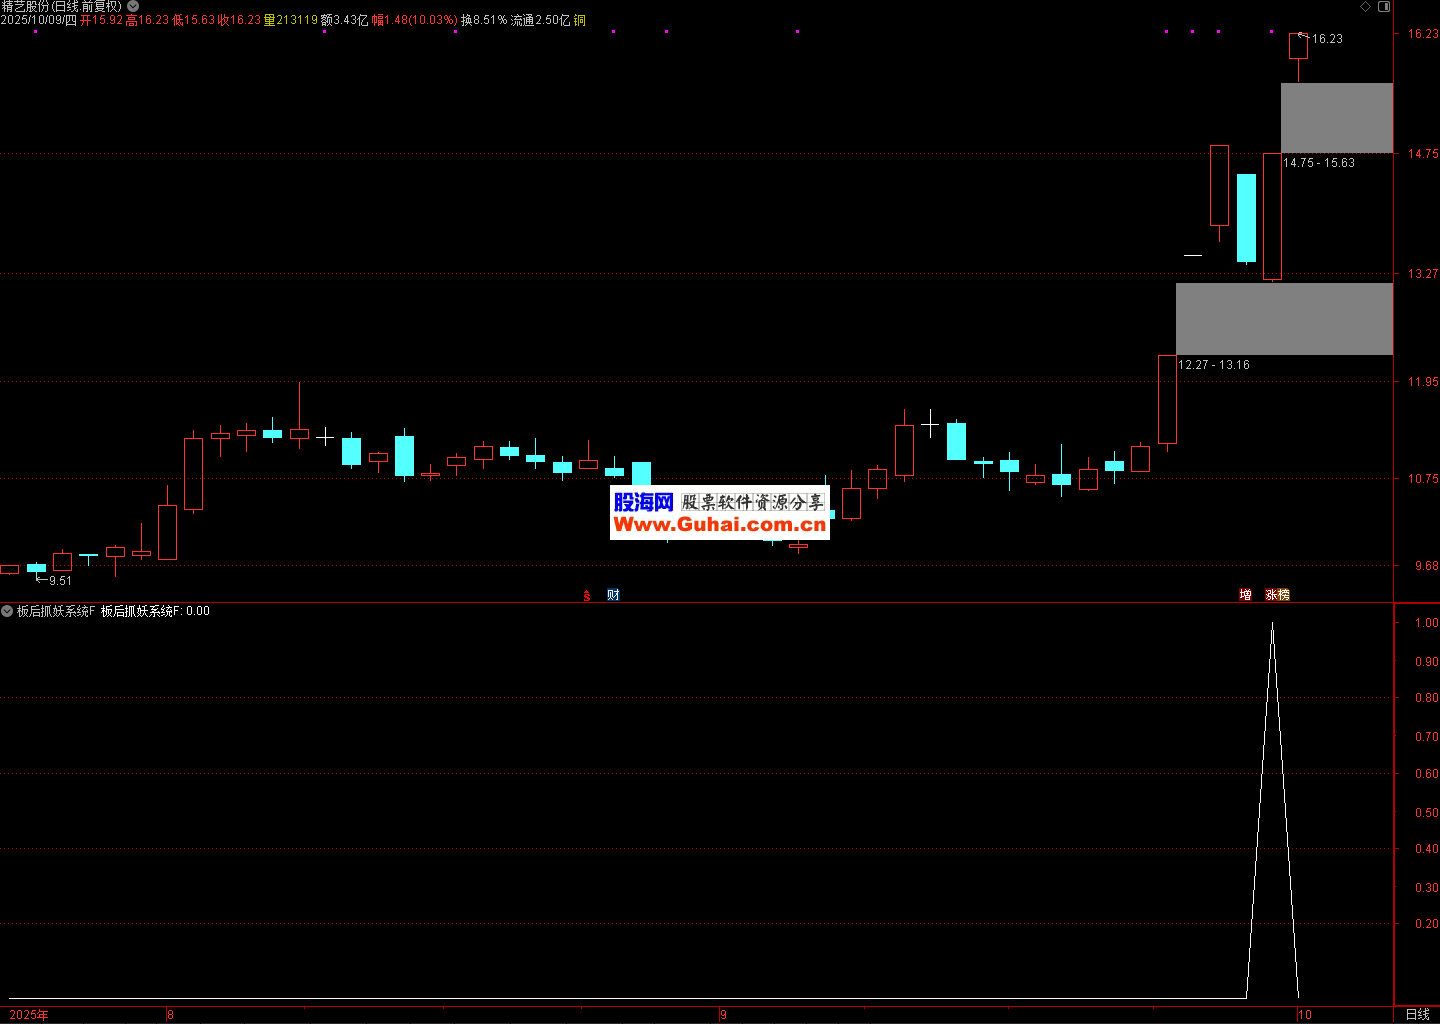Open the dropdown beside 精艺股份 chart title
The height and width of the screenshot is (1024, 1440).
tap(133, 6)
